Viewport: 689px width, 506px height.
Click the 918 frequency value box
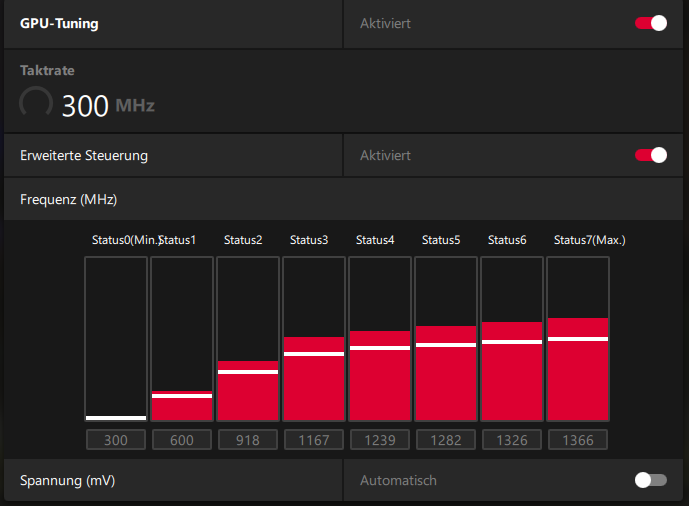pyautogui.click(x=248, y=440)
